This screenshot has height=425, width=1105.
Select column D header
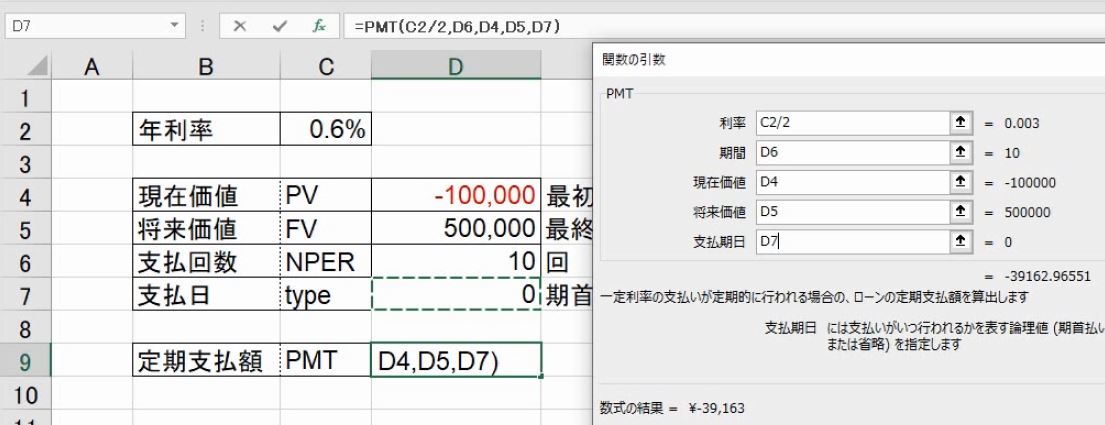(456, 66)
